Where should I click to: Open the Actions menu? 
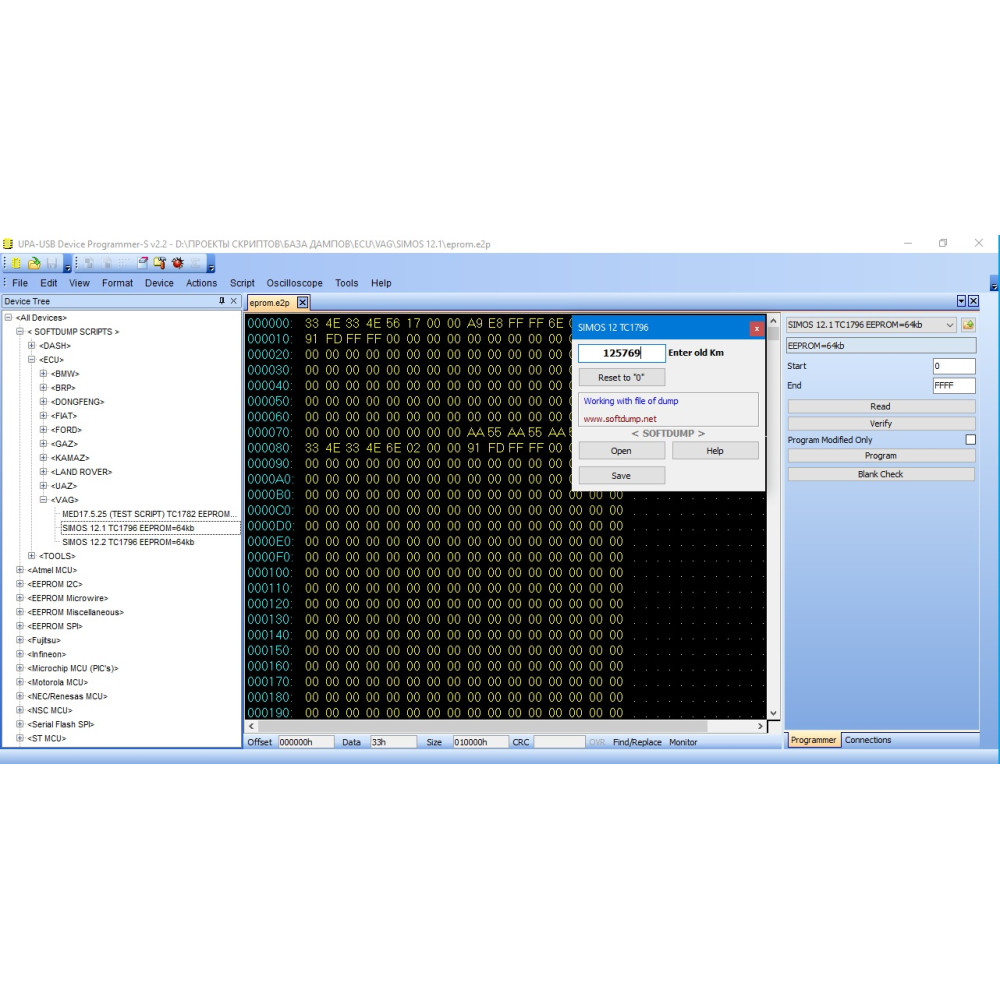pyautogui.click(x=201, y=283)
